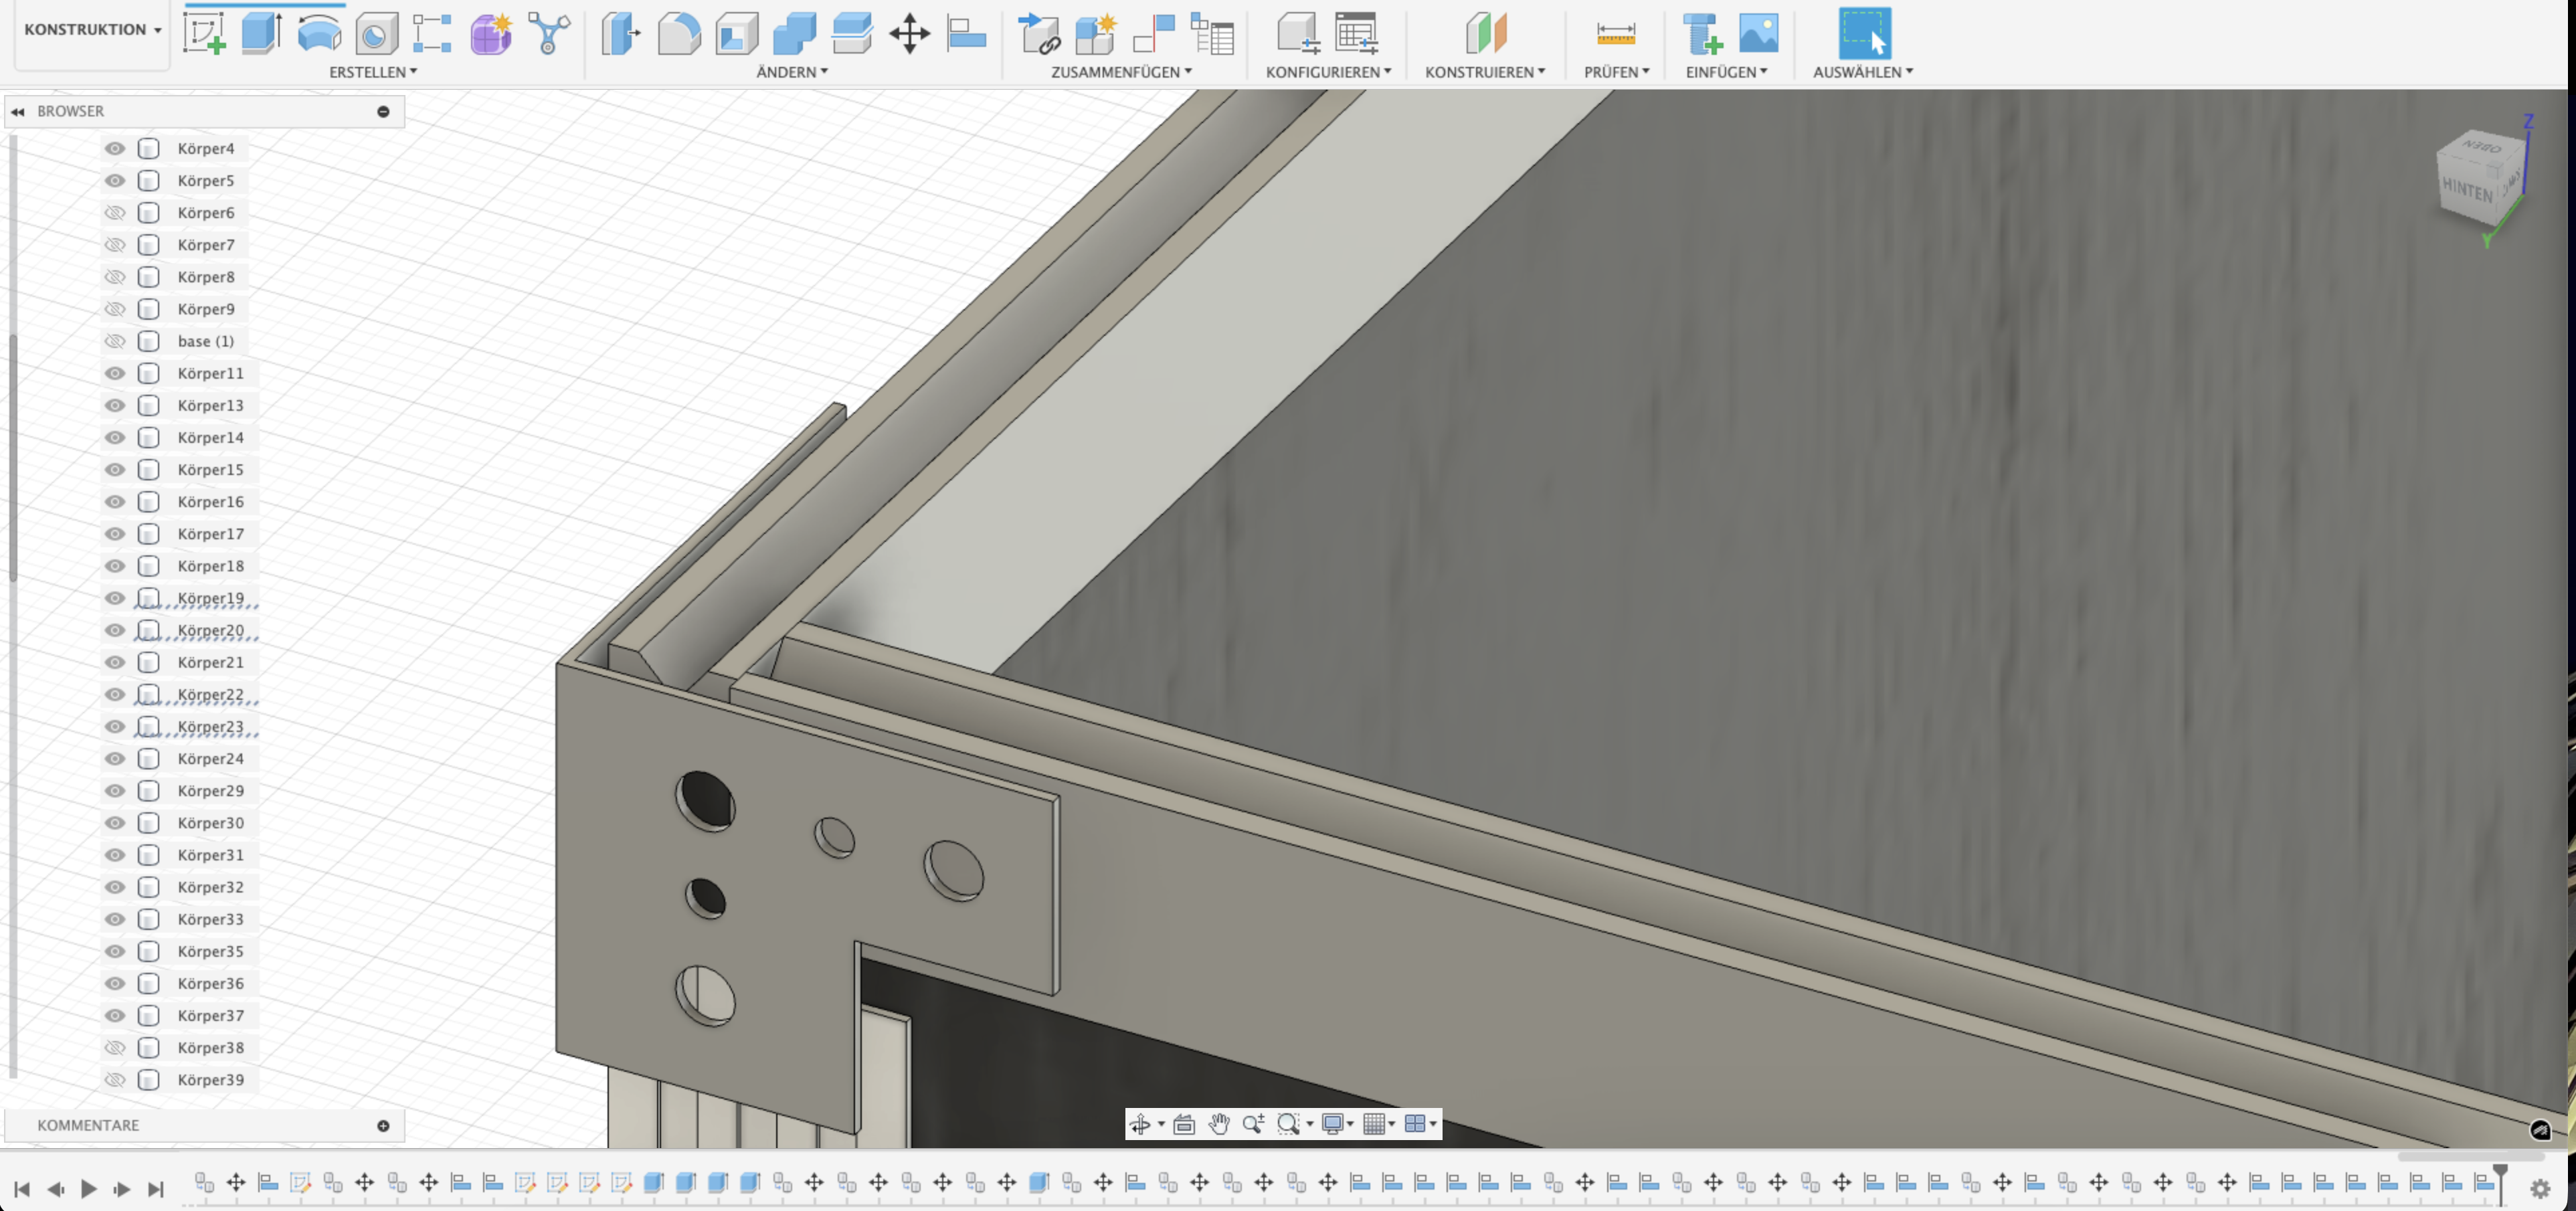Click the Insert Image (canvas) icon
Image resolution: width=2576 pixels, height=1211 pixels.
(1758, 33)
